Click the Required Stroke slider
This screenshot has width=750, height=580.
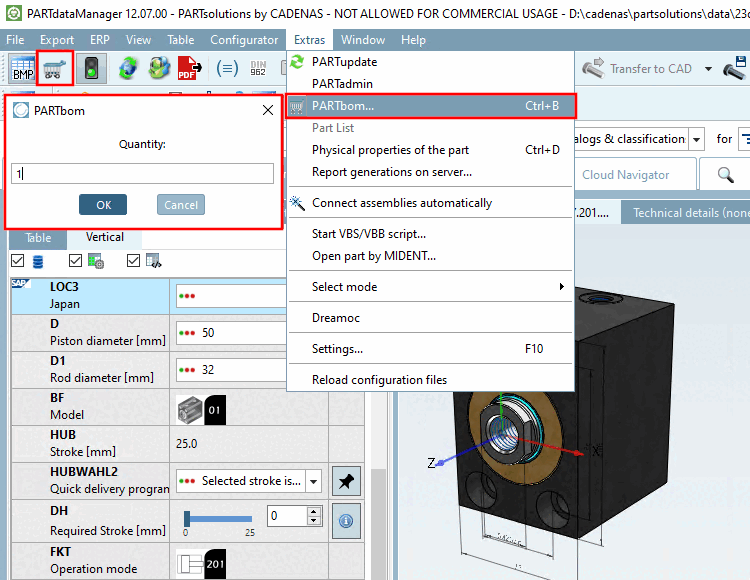[x=219, y=519]
